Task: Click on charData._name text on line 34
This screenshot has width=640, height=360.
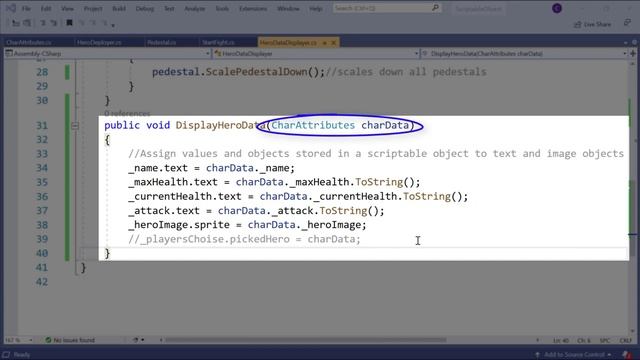Action: (x=247, y=168)
